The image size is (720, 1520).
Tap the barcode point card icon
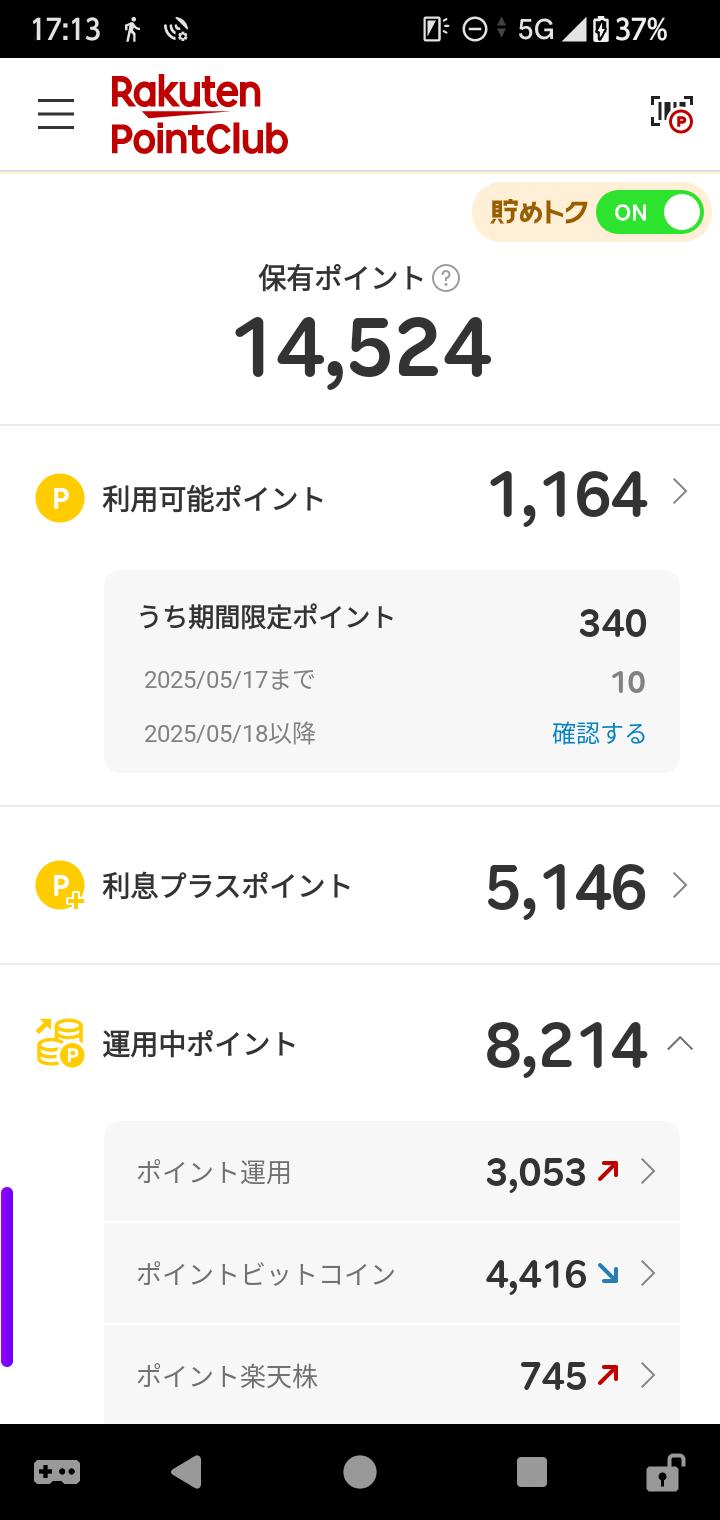pos(671,114)
